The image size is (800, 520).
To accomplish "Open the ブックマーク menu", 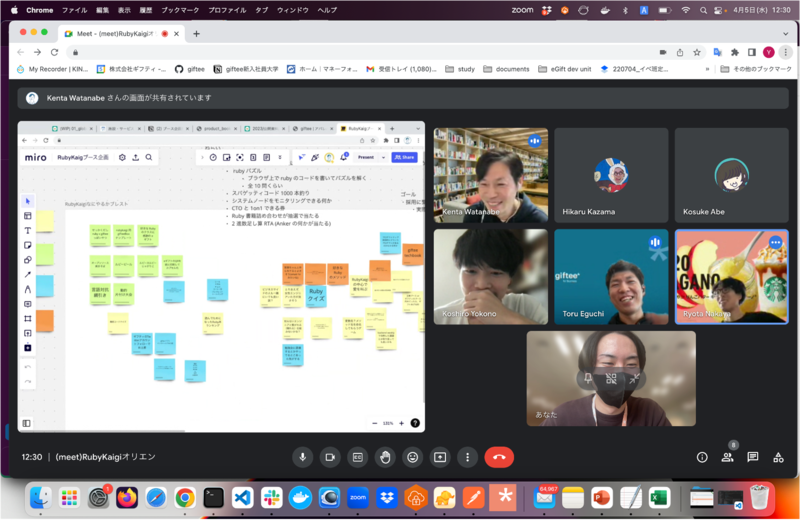I will pyautogui.click(x=180, y=10).
